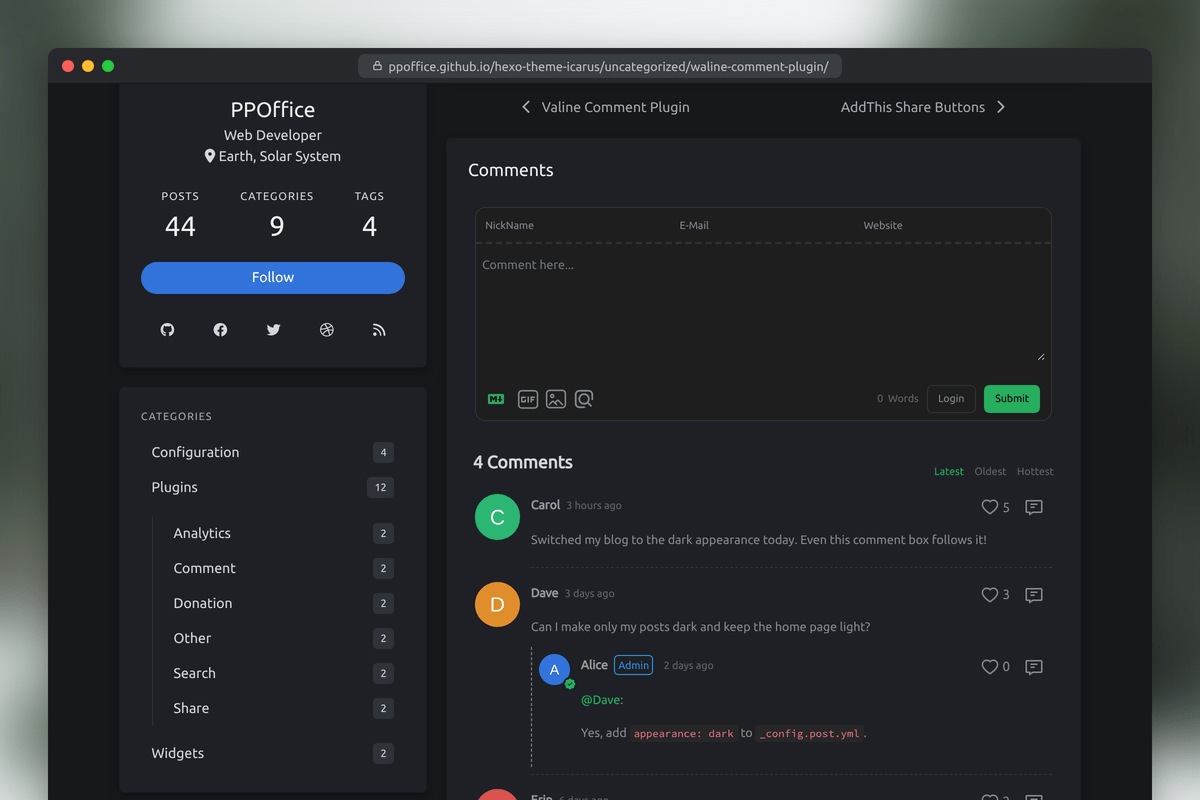Open the Twitter profile icon

tap(273, 330)
